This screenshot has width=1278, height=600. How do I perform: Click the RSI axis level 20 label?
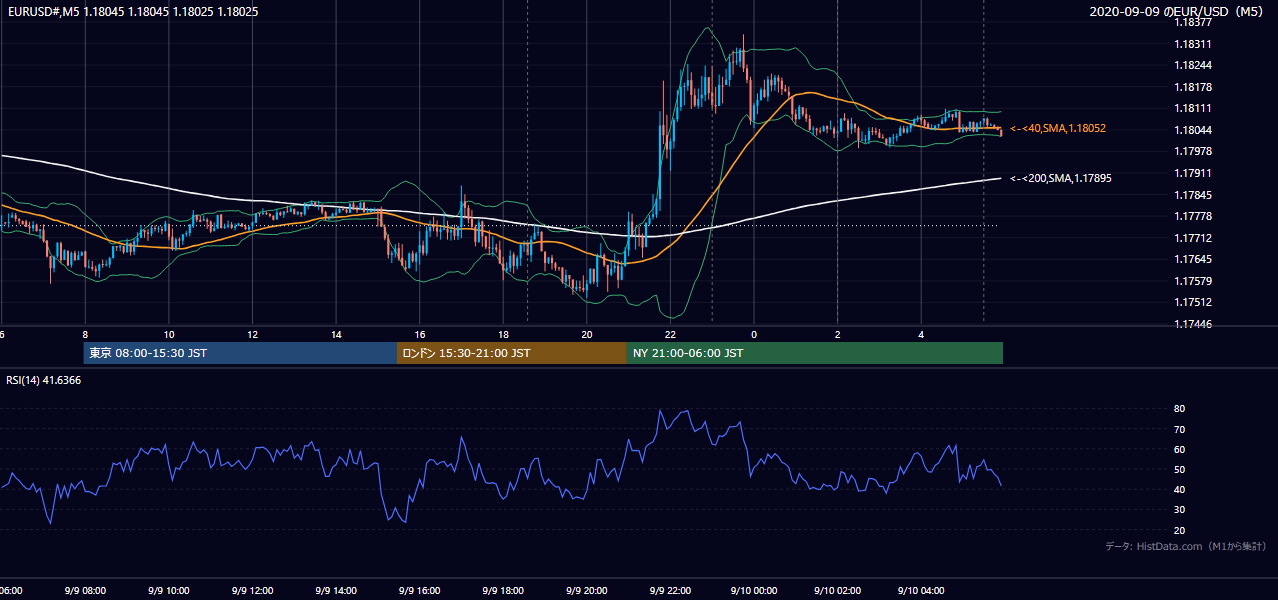[x=1179, y=530]
